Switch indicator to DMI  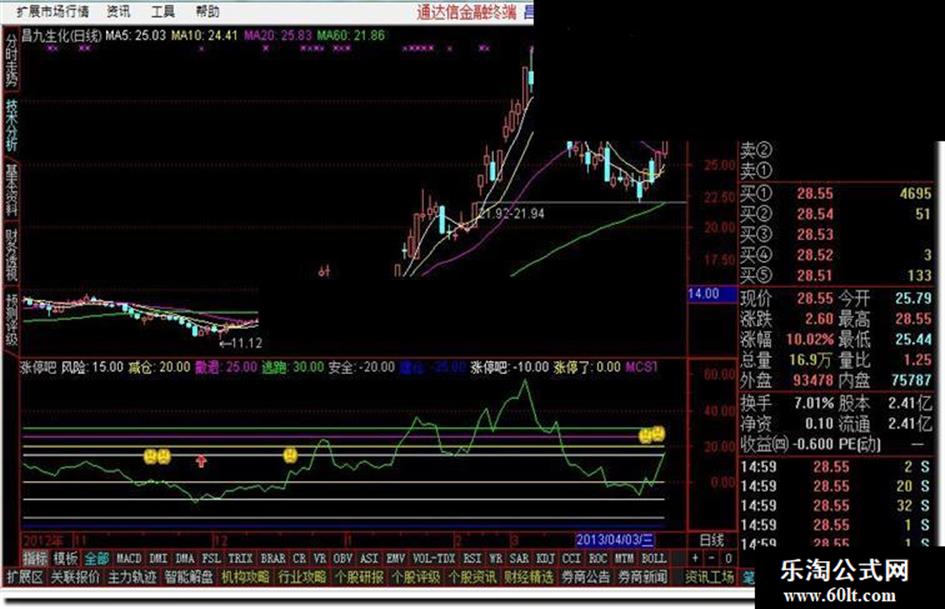point(158,558)
